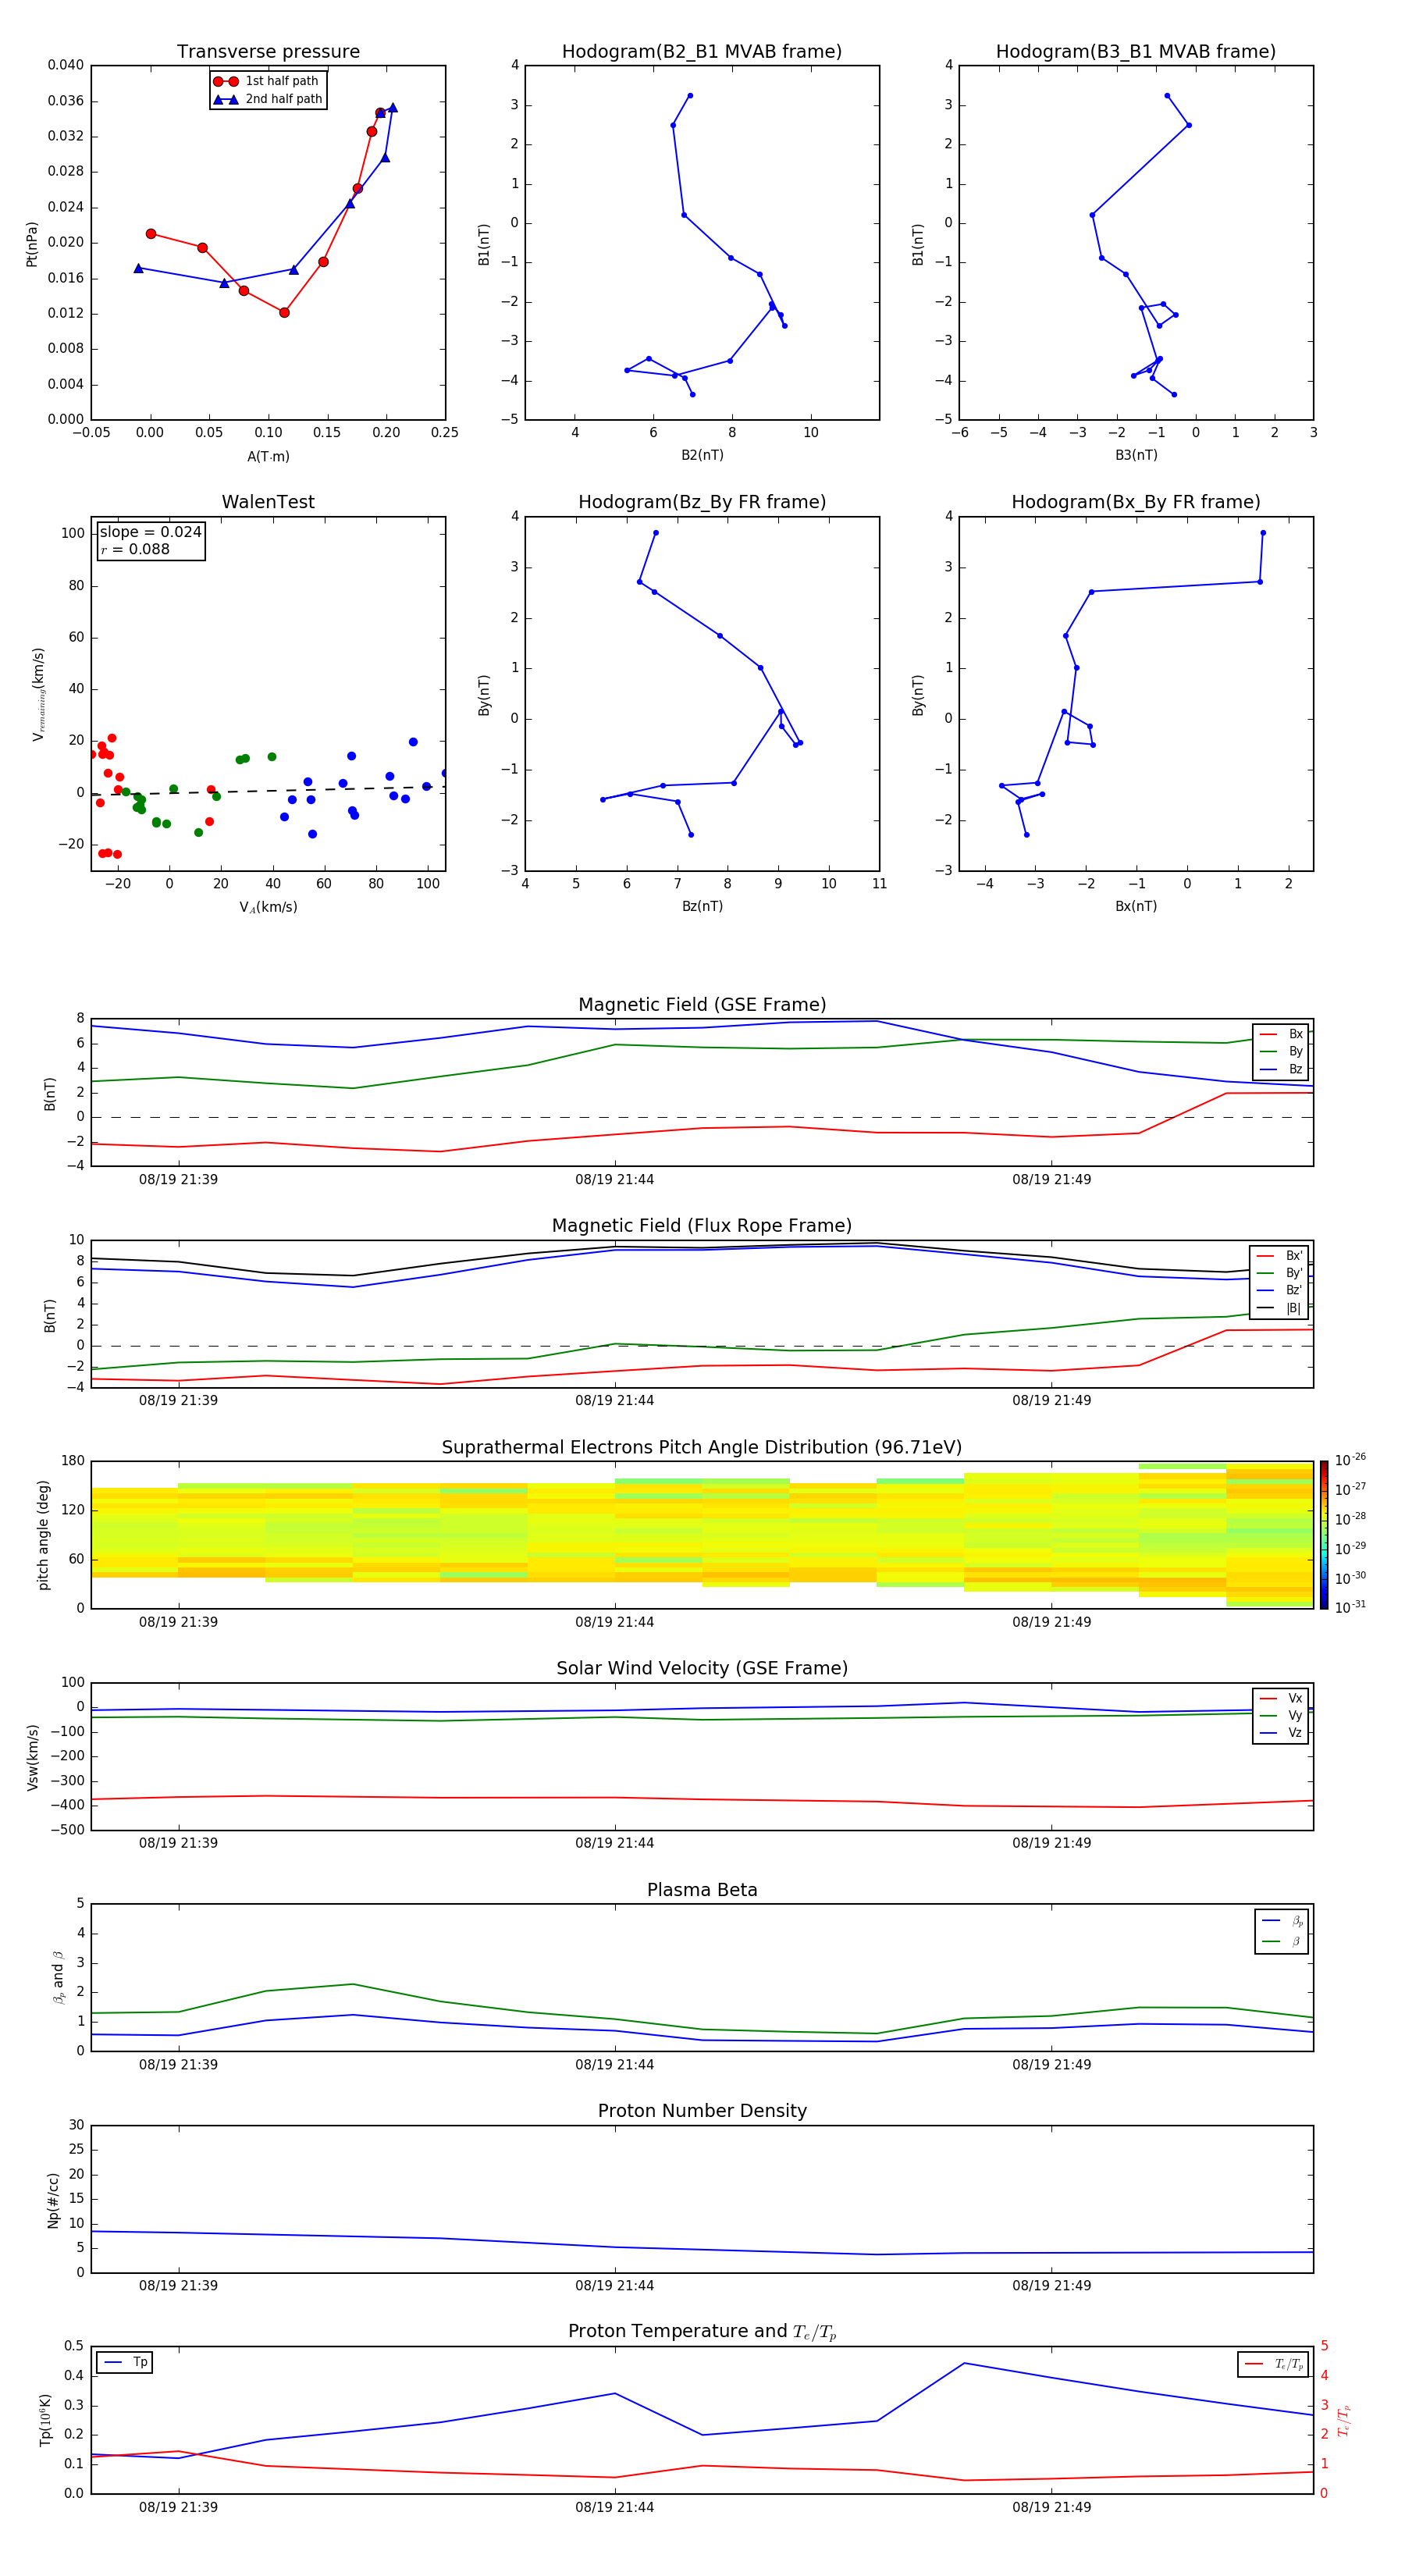Click the "Magnetic Field (GSE Frame)" title

point(702,1005)
